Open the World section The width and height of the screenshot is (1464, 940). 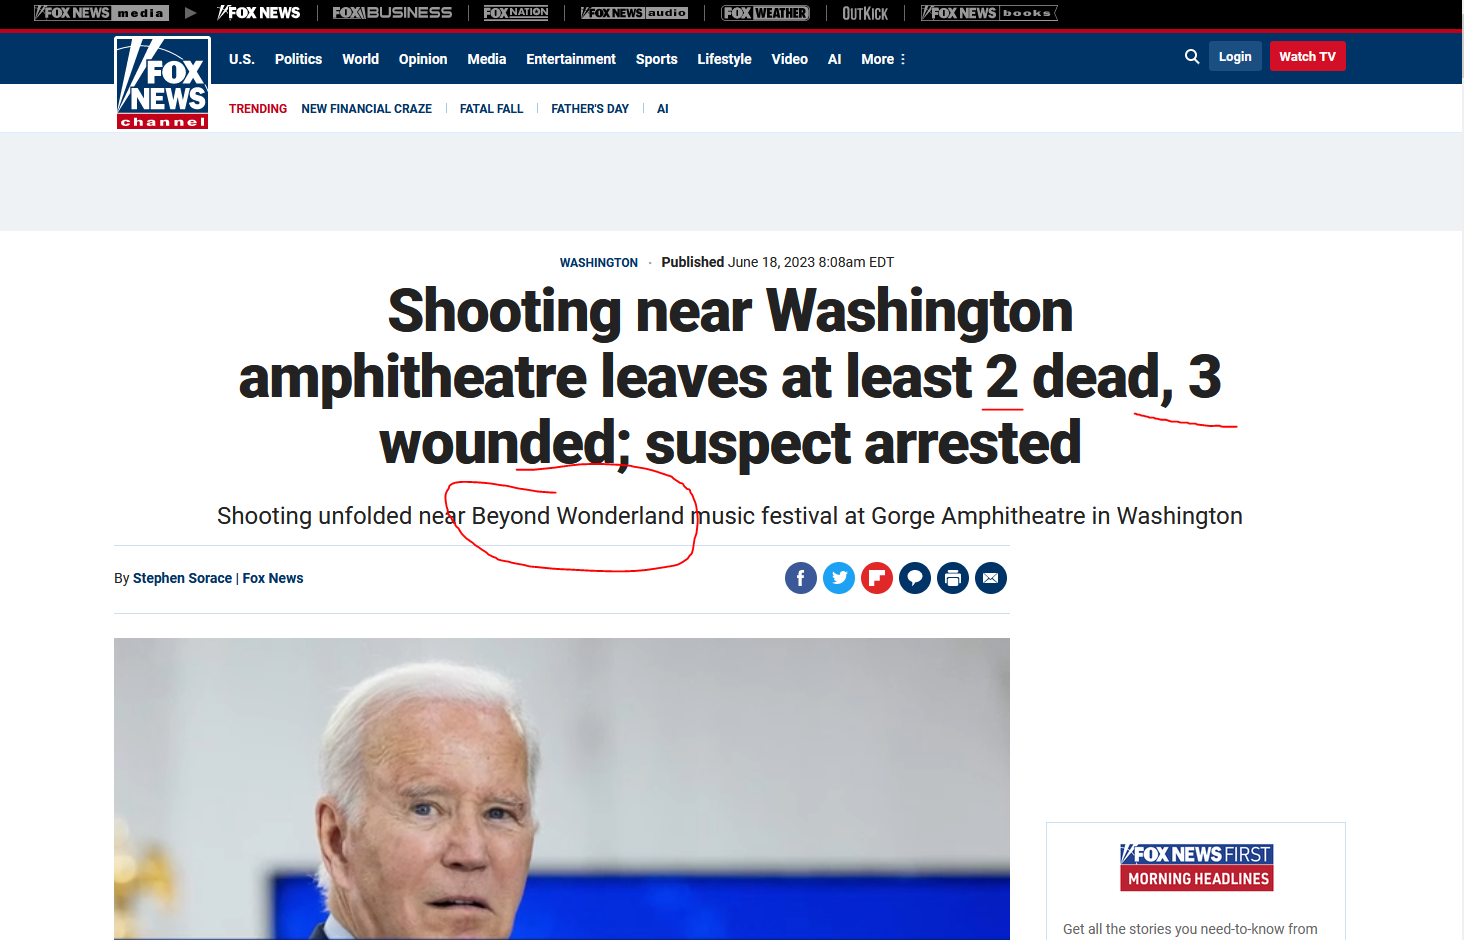pos(360,59)
